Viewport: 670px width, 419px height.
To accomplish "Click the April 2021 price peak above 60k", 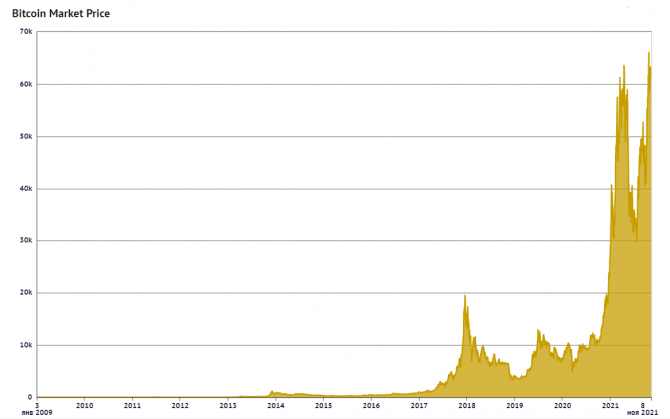I will 624,66.
